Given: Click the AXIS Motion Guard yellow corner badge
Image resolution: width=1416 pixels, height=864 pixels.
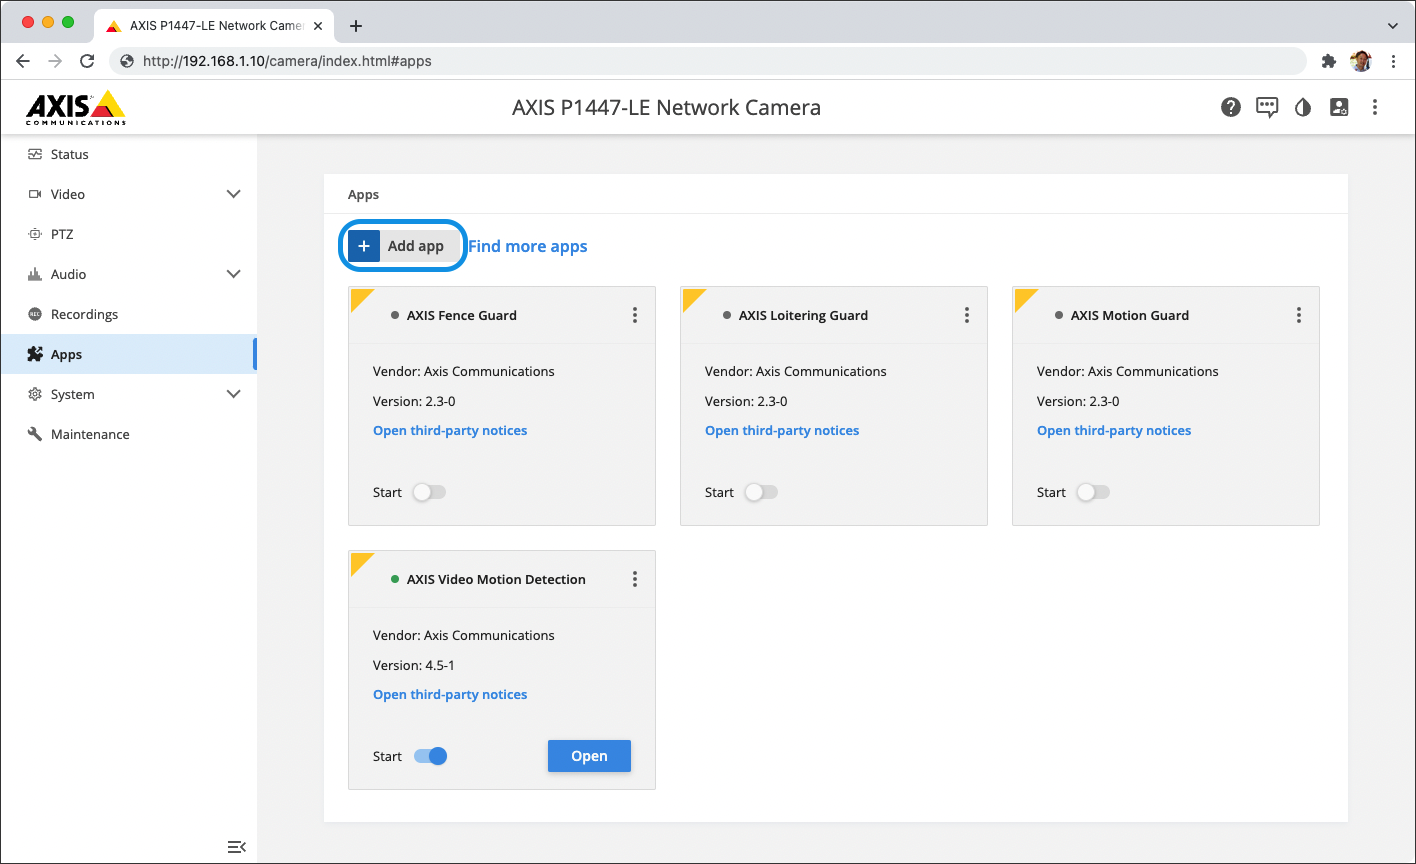Looking at the screenshot, I should pos(1024,298).
